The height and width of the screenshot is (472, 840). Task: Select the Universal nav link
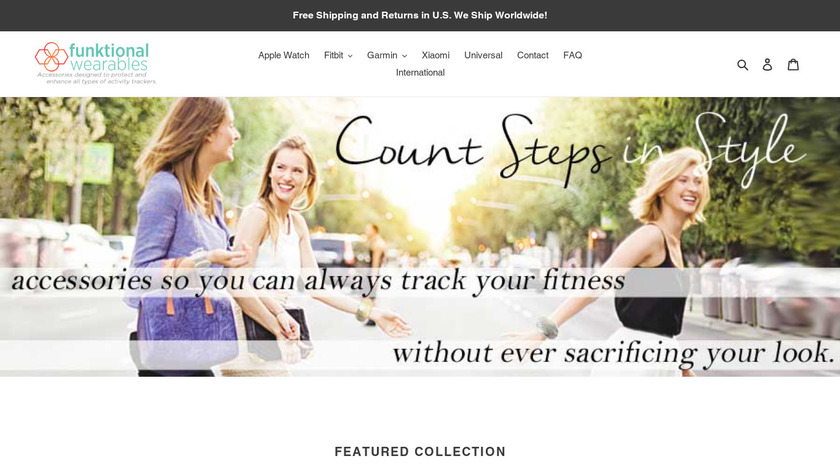coord(483,55)
